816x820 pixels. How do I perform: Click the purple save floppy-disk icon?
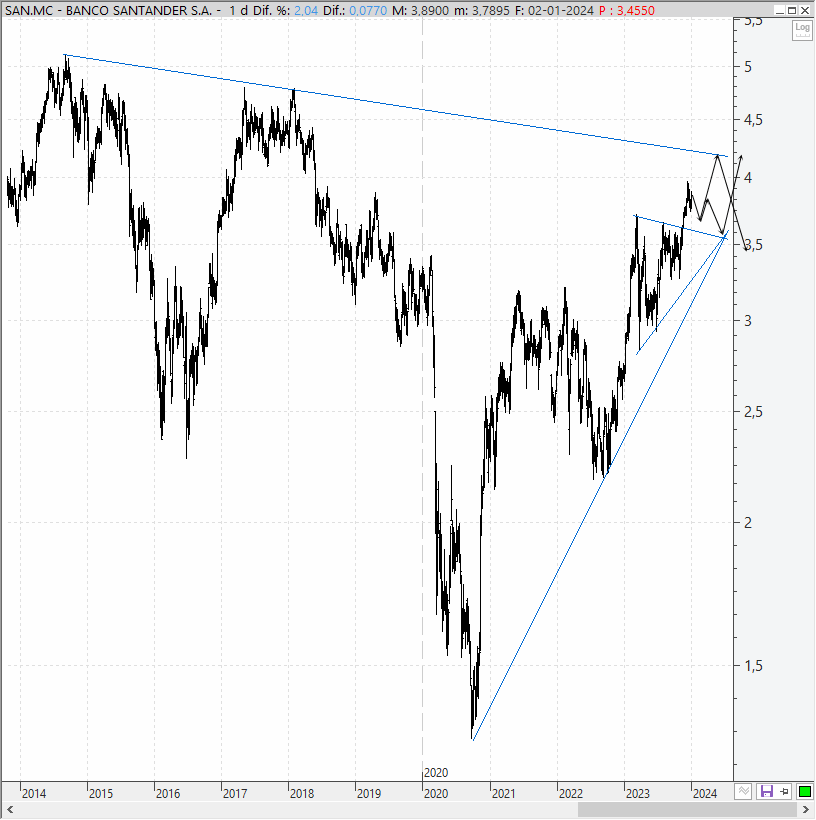(766, 792)
